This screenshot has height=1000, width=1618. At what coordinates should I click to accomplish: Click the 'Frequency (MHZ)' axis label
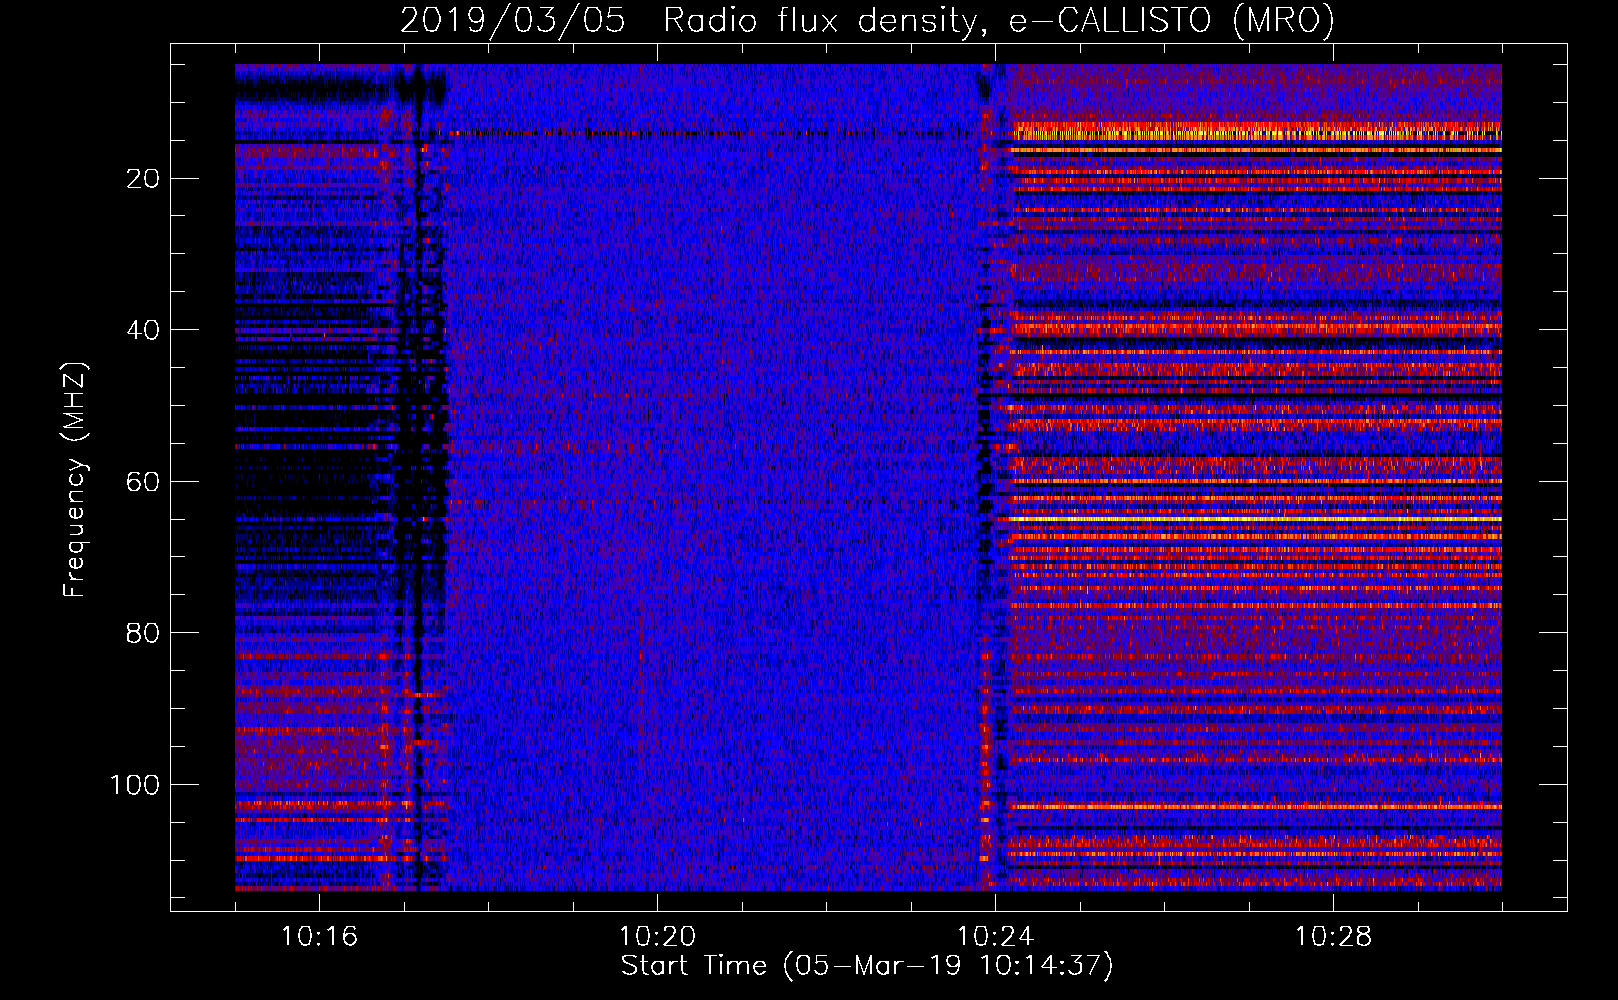(75, 480)
